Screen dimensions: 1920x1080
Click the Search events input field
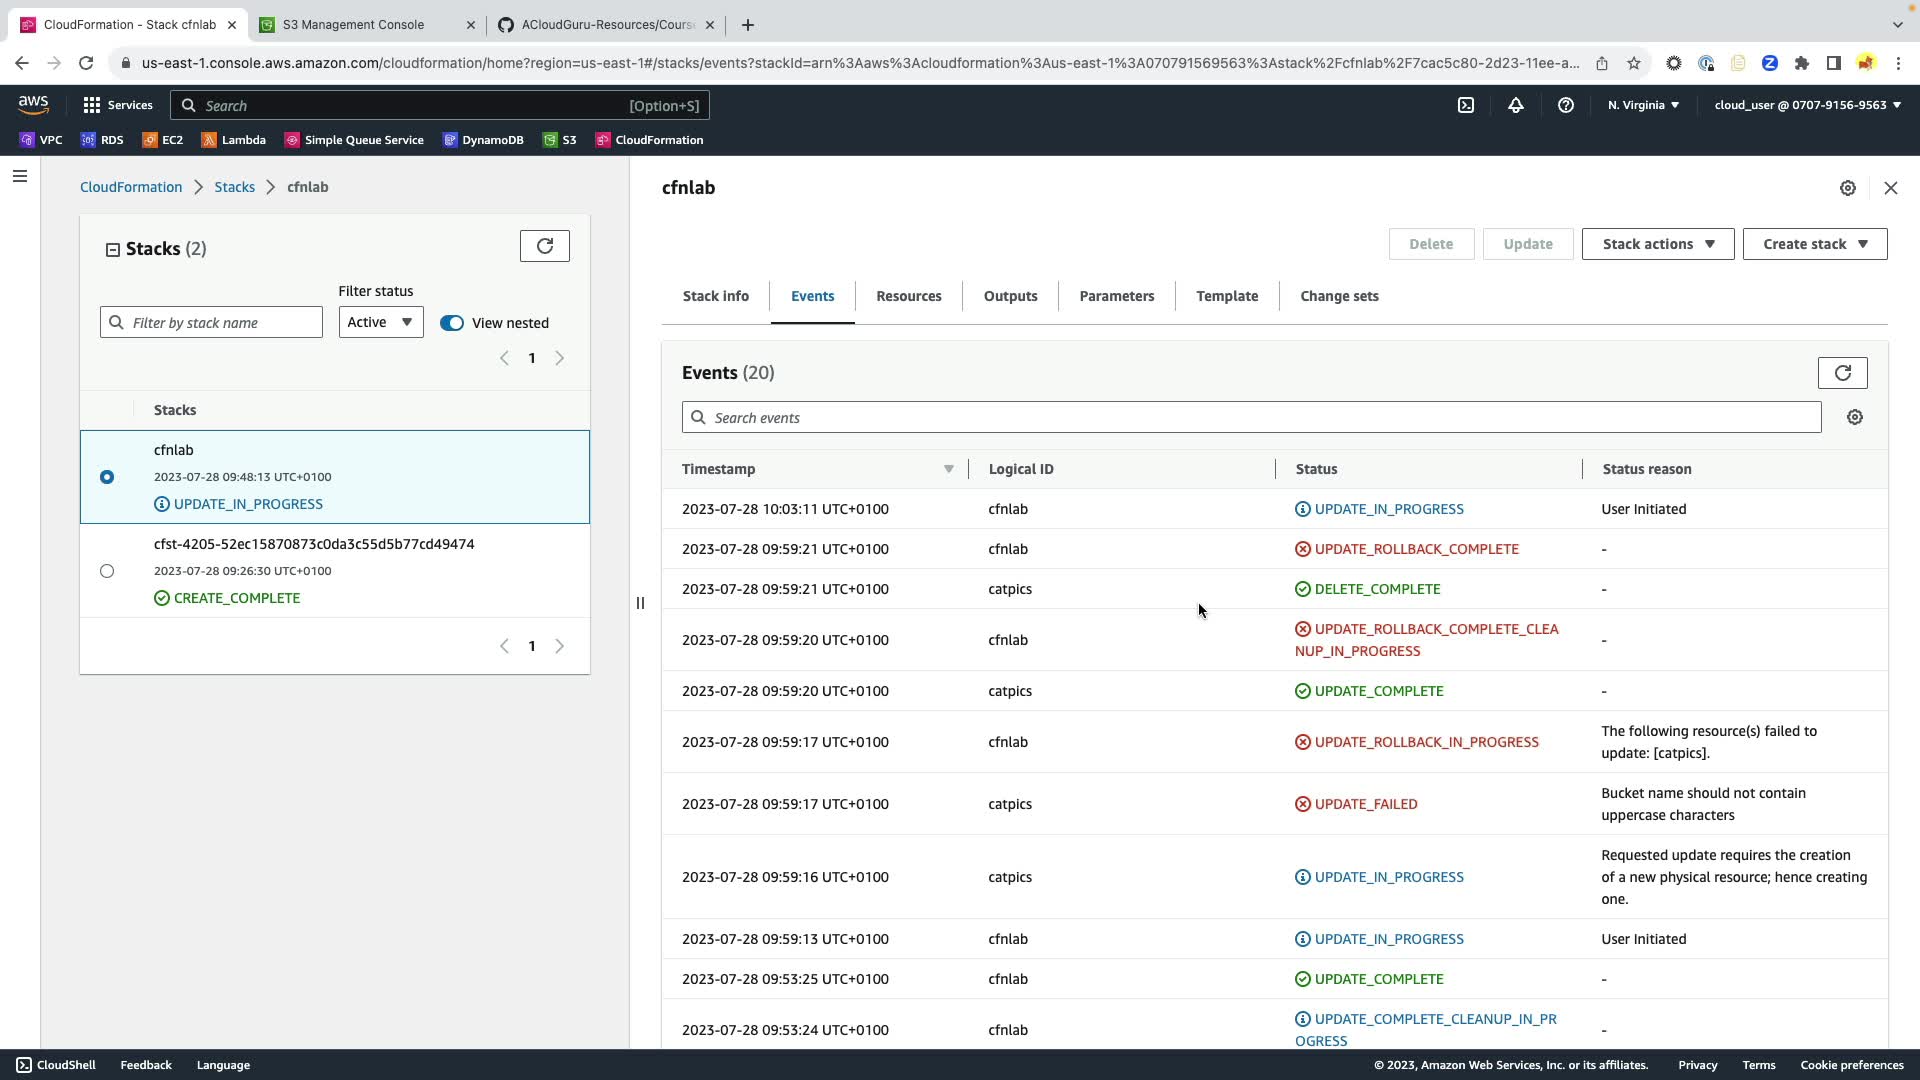[1250, 418]
